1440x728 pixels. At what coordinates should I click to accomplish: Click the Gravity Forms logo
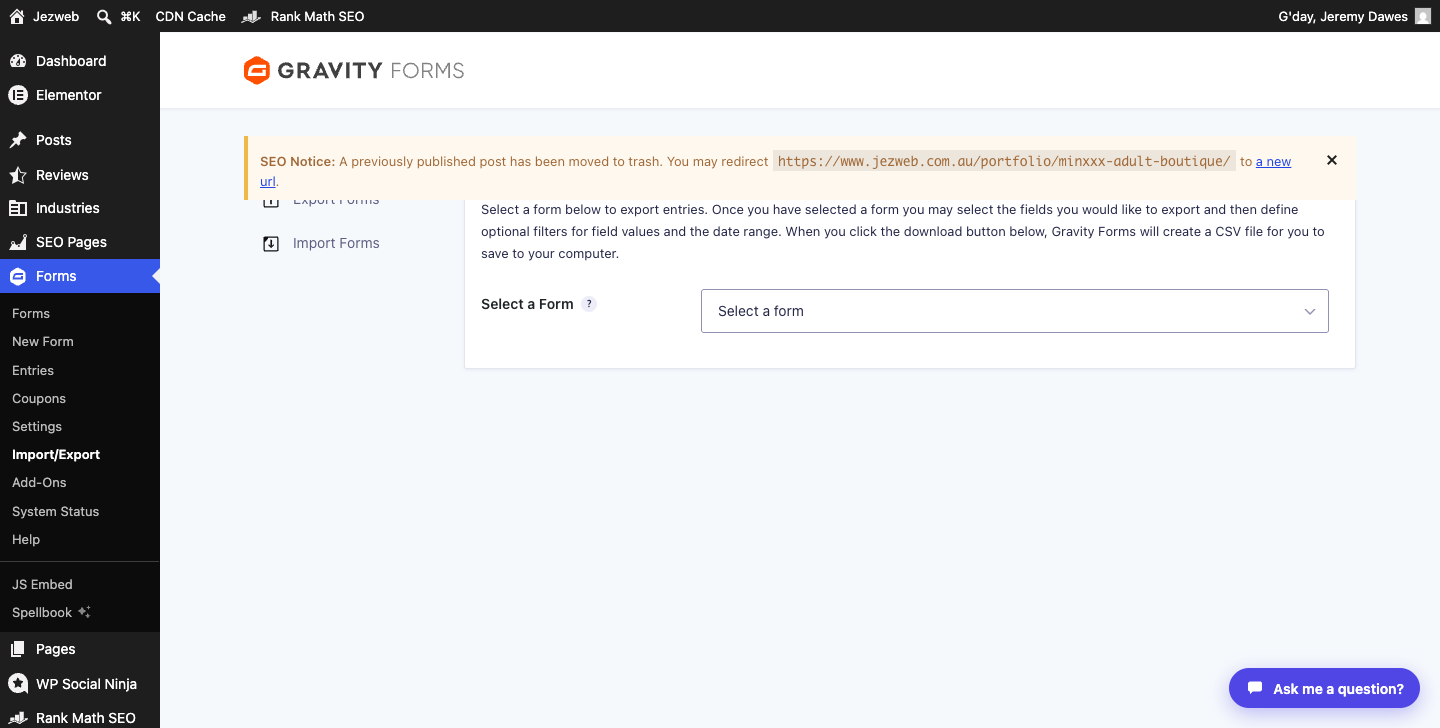pos(354,70)
